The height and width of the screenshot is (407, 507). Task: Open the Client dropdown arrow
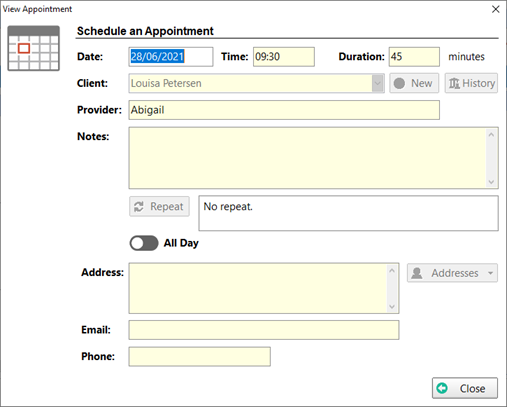(x=377, y=83)
